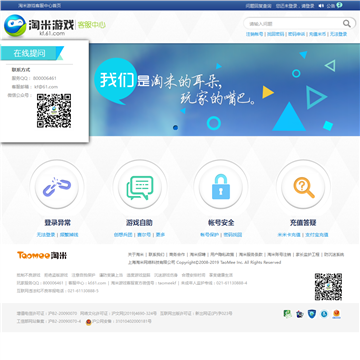The height and width of the screenshot is (360, 360).
Task: Click the footer QR code
Action: click(328, 287)
